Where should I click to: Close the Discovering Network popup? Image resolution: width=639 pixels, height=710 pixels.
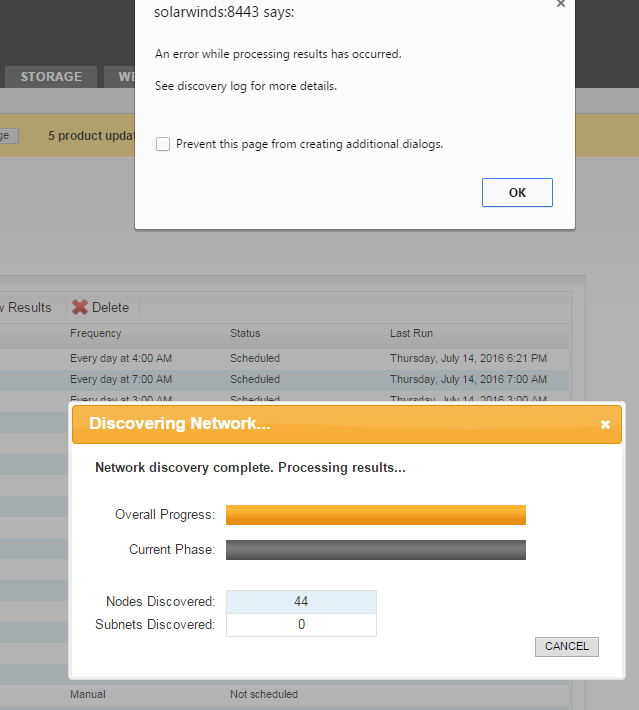[605, 424]
